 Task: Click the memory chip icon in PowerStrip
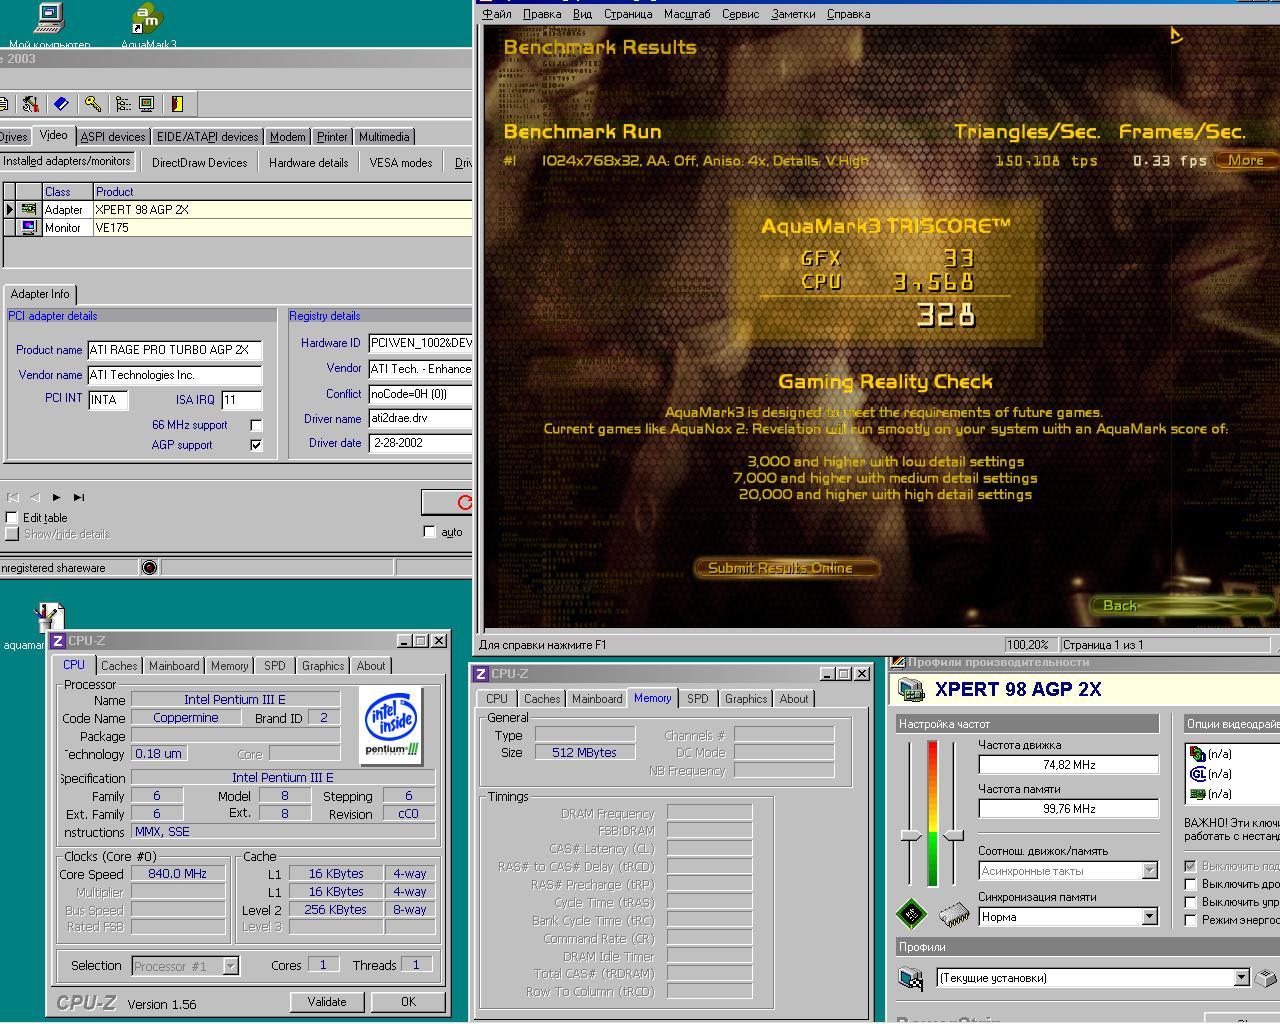click(x=954, y=913)
